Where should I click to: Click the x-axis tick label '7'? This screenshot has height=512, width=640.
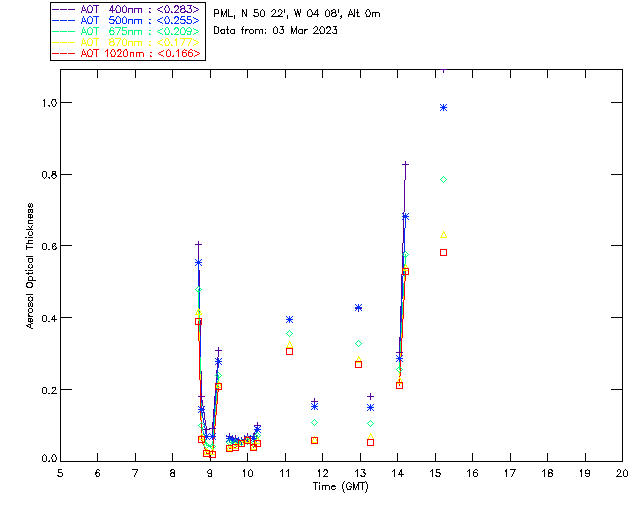click(x=135, y=473)
